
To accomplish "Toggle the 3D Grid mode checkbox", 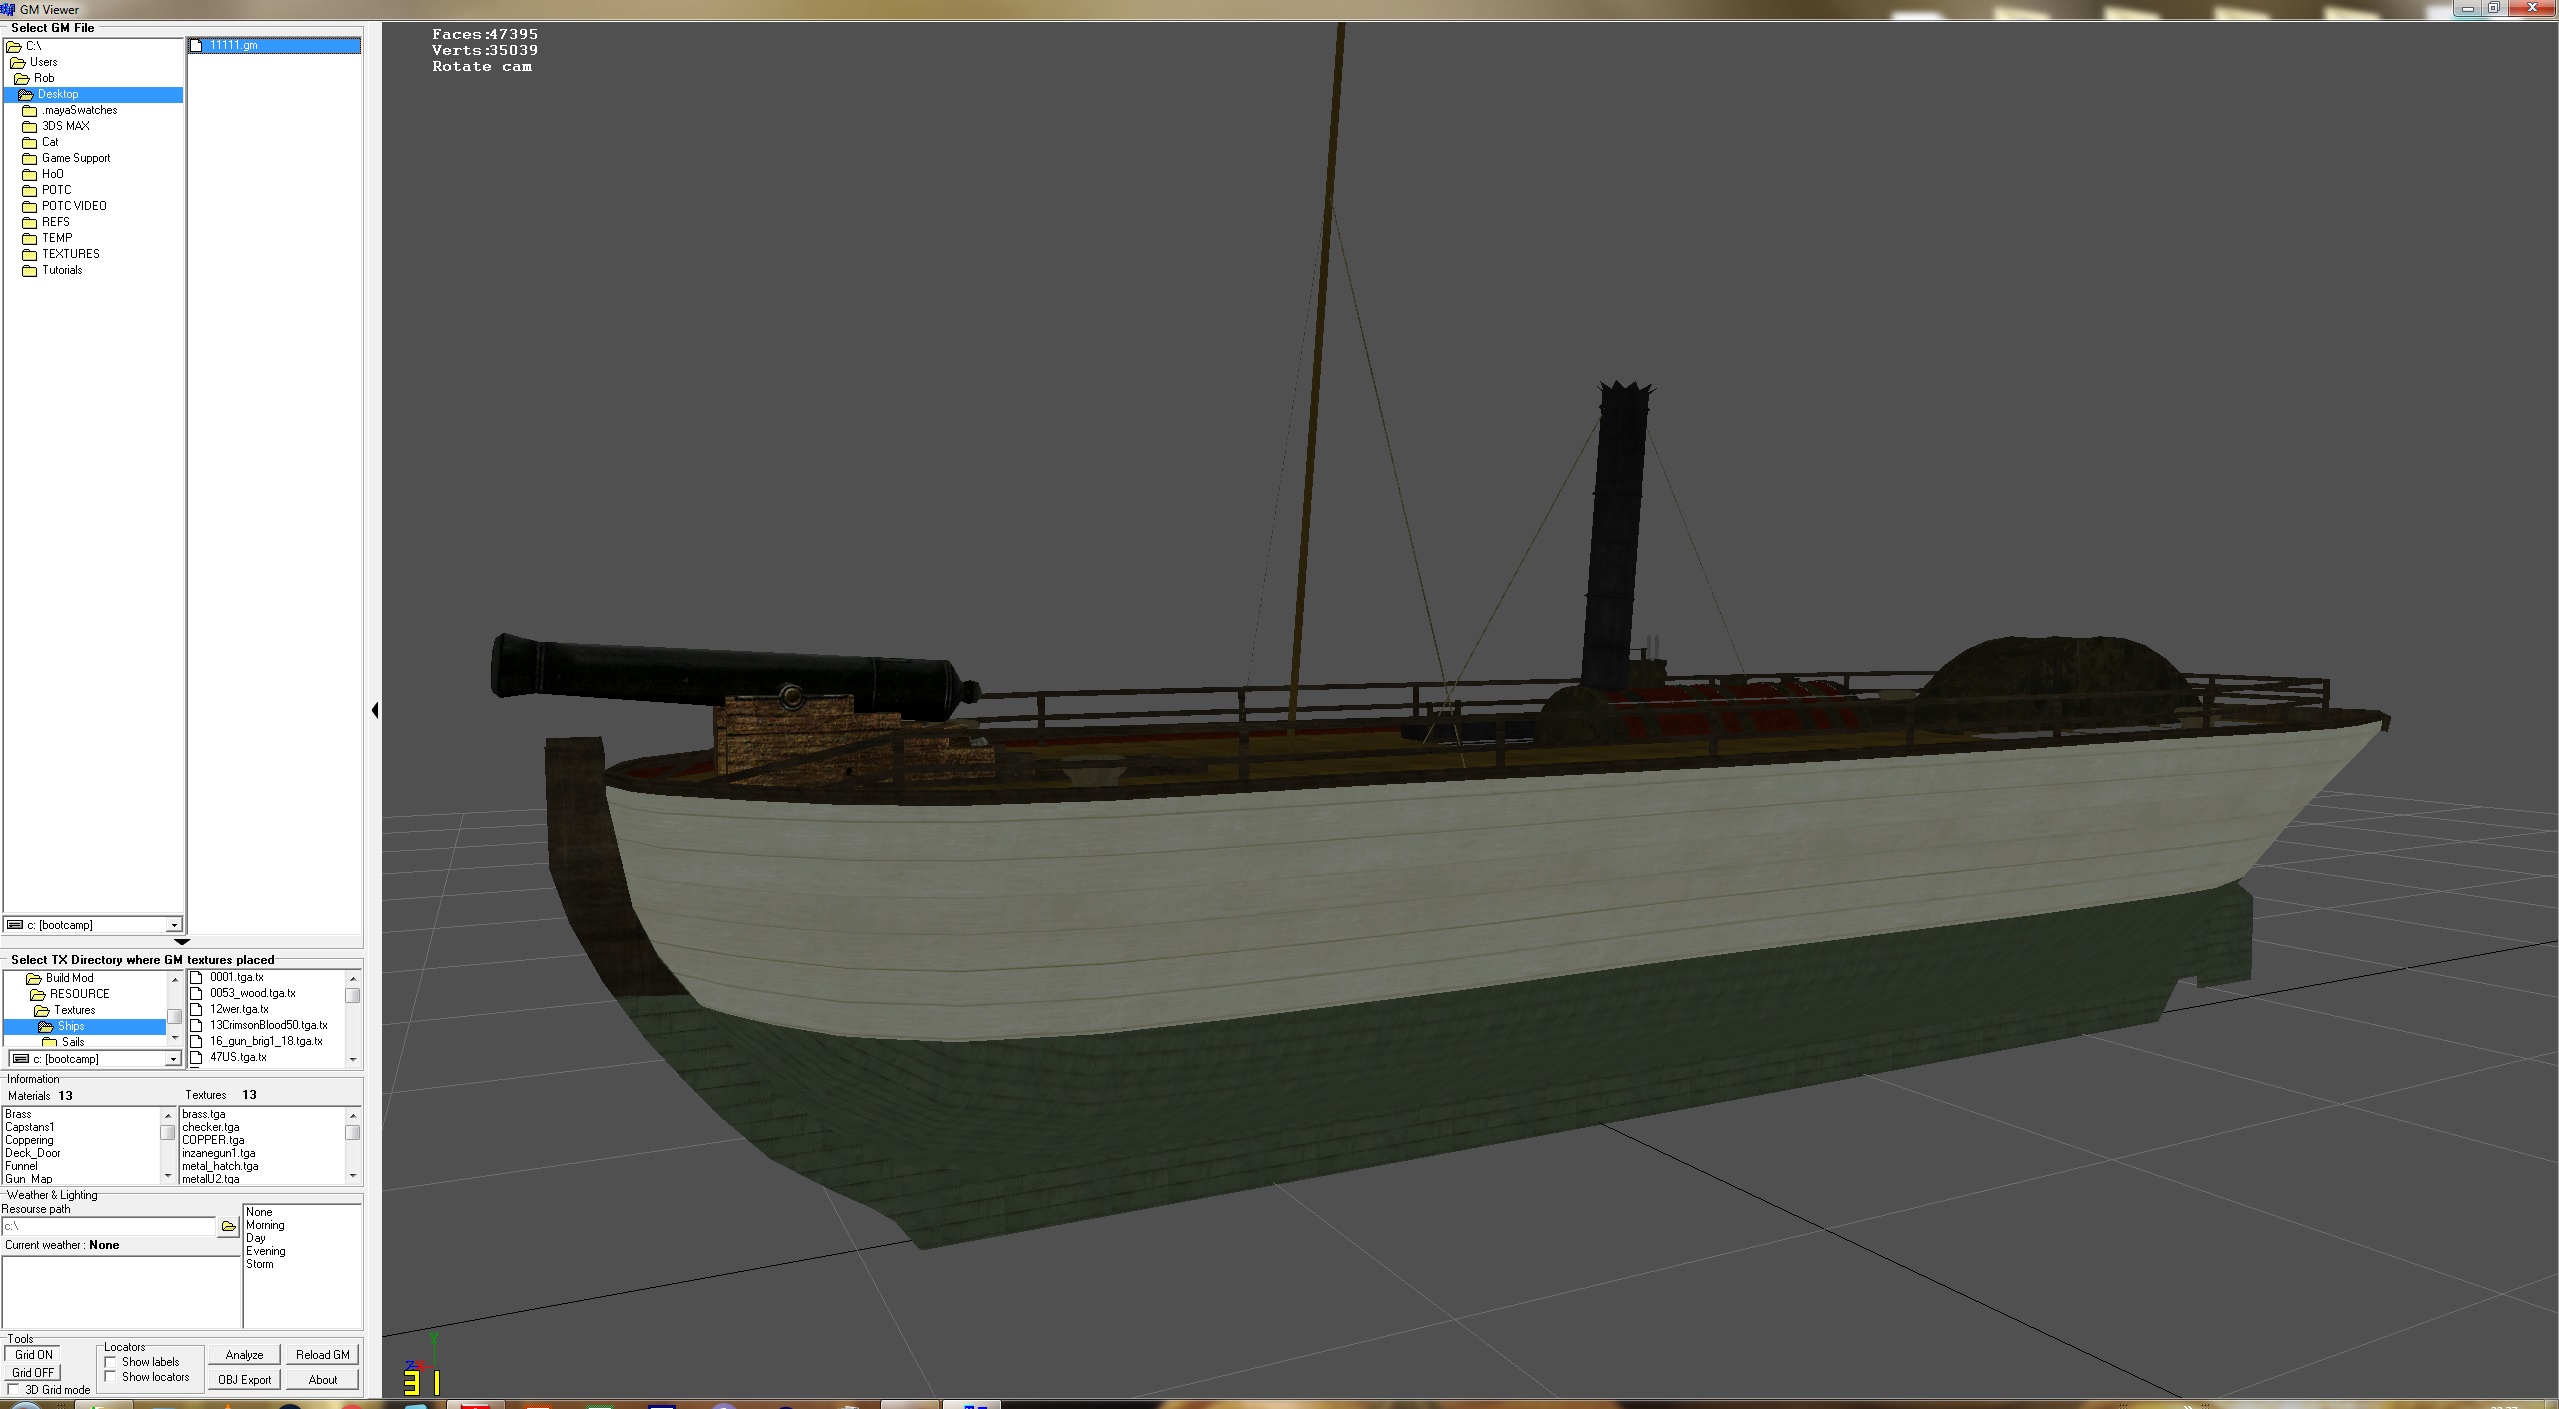I will pos(13,1390).
